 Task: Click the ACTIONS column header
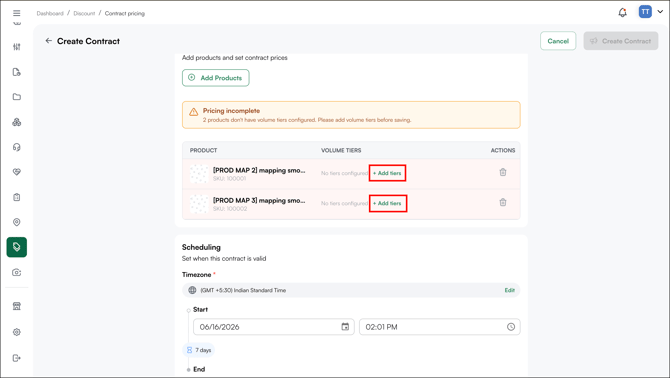pos(502,150)
